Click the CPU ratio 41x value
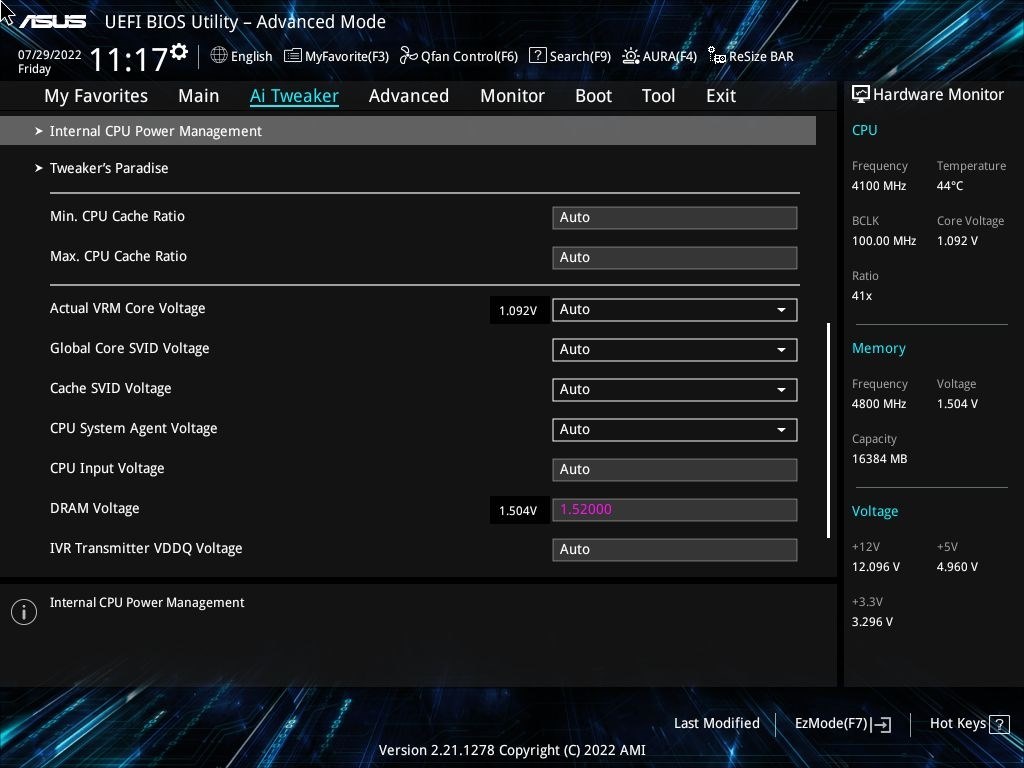The height and width of the screenshot is (768, 1024). (861, 296)
